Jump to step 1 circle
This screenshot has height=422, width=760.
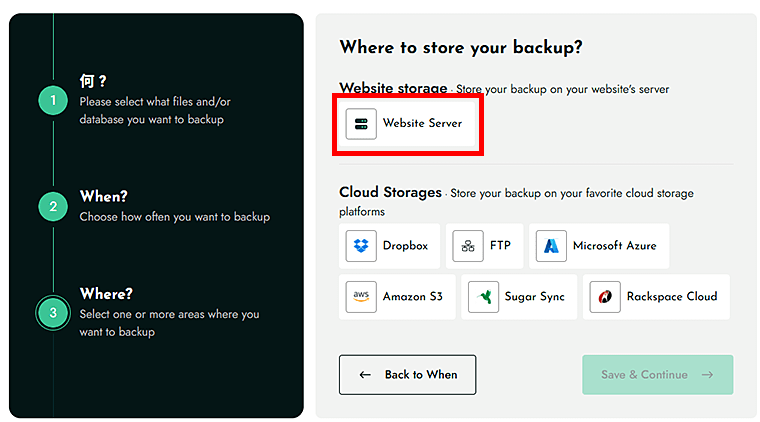53,101
